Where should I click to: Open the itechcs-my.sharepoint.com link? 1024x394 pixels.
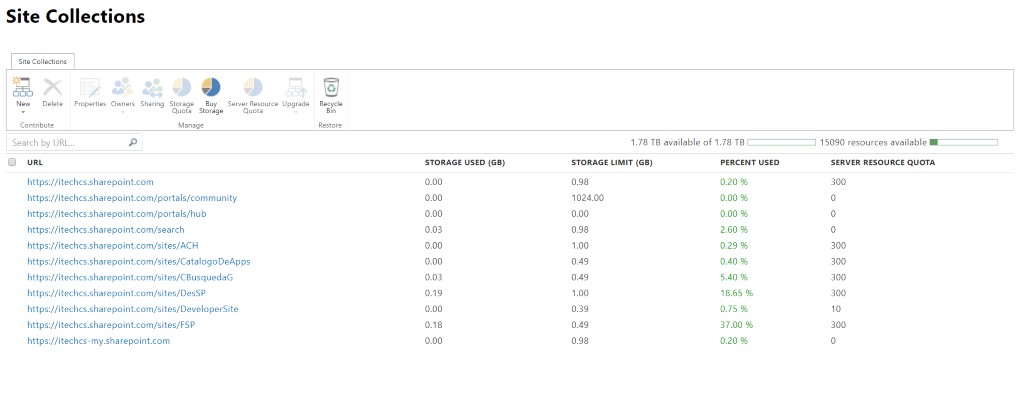coord(99,341)
